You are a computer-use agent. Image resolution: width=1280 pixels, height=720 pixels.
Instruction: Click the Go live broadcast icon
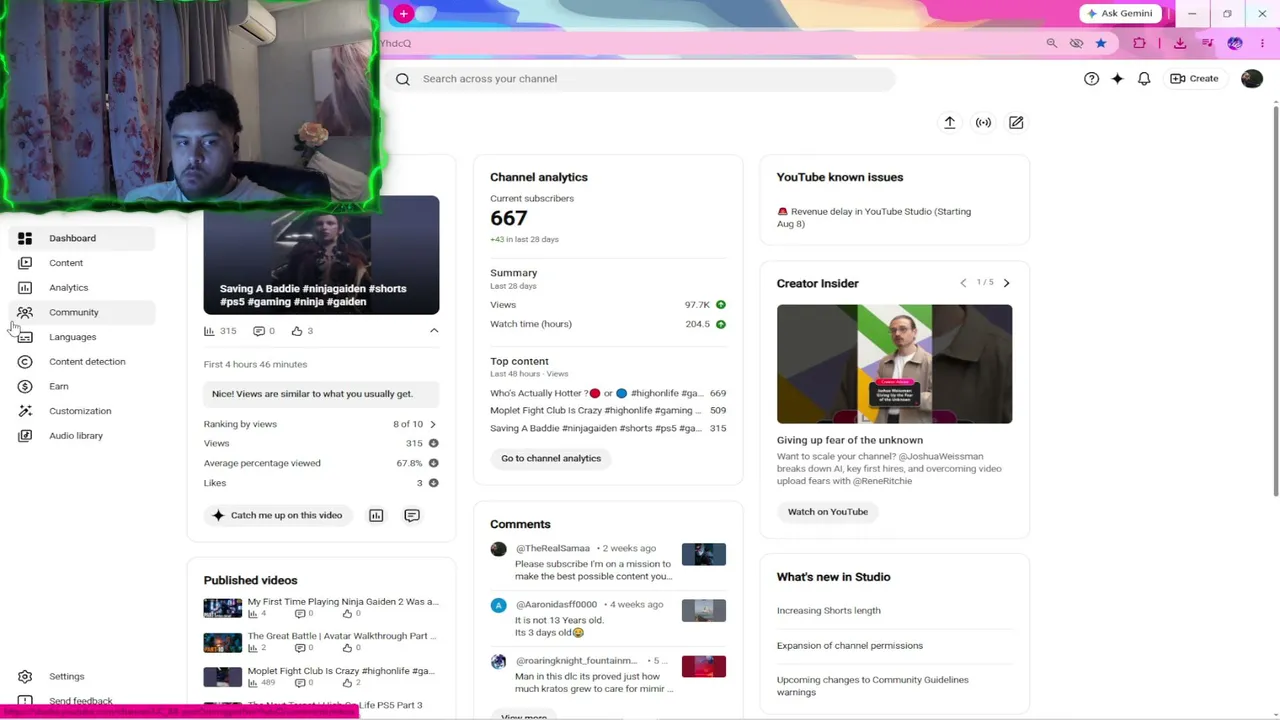point(984,122)
